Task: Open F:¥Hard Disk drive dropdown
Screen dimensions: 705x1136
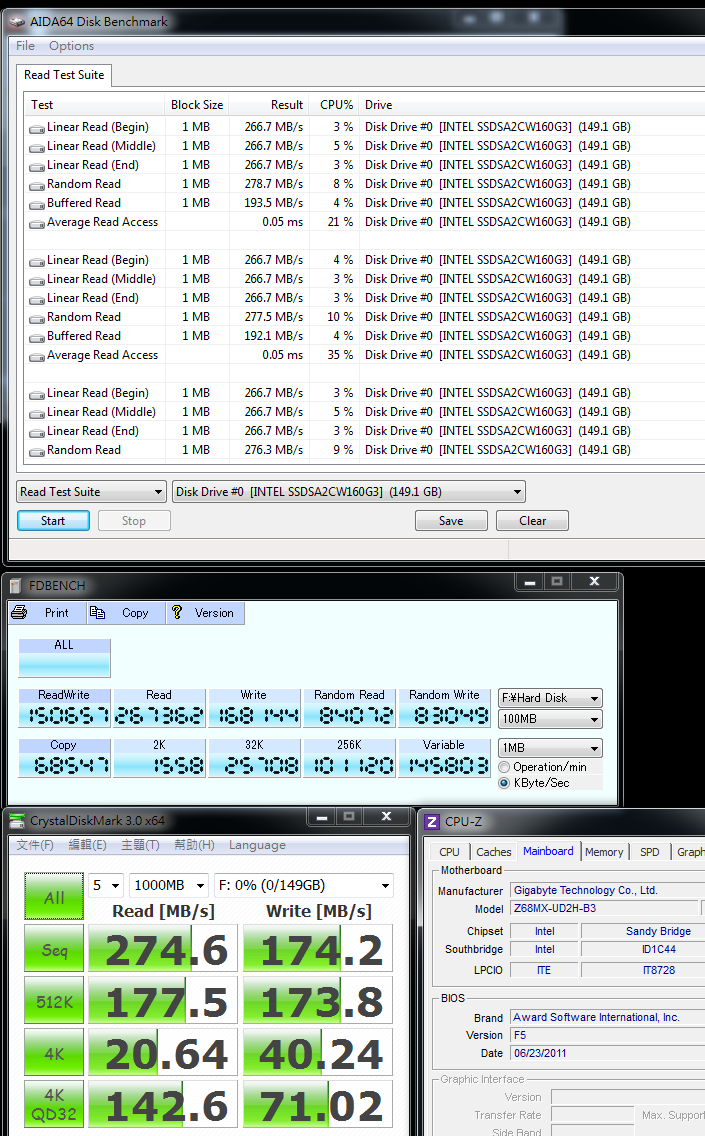Action: (x=550, y=698)
